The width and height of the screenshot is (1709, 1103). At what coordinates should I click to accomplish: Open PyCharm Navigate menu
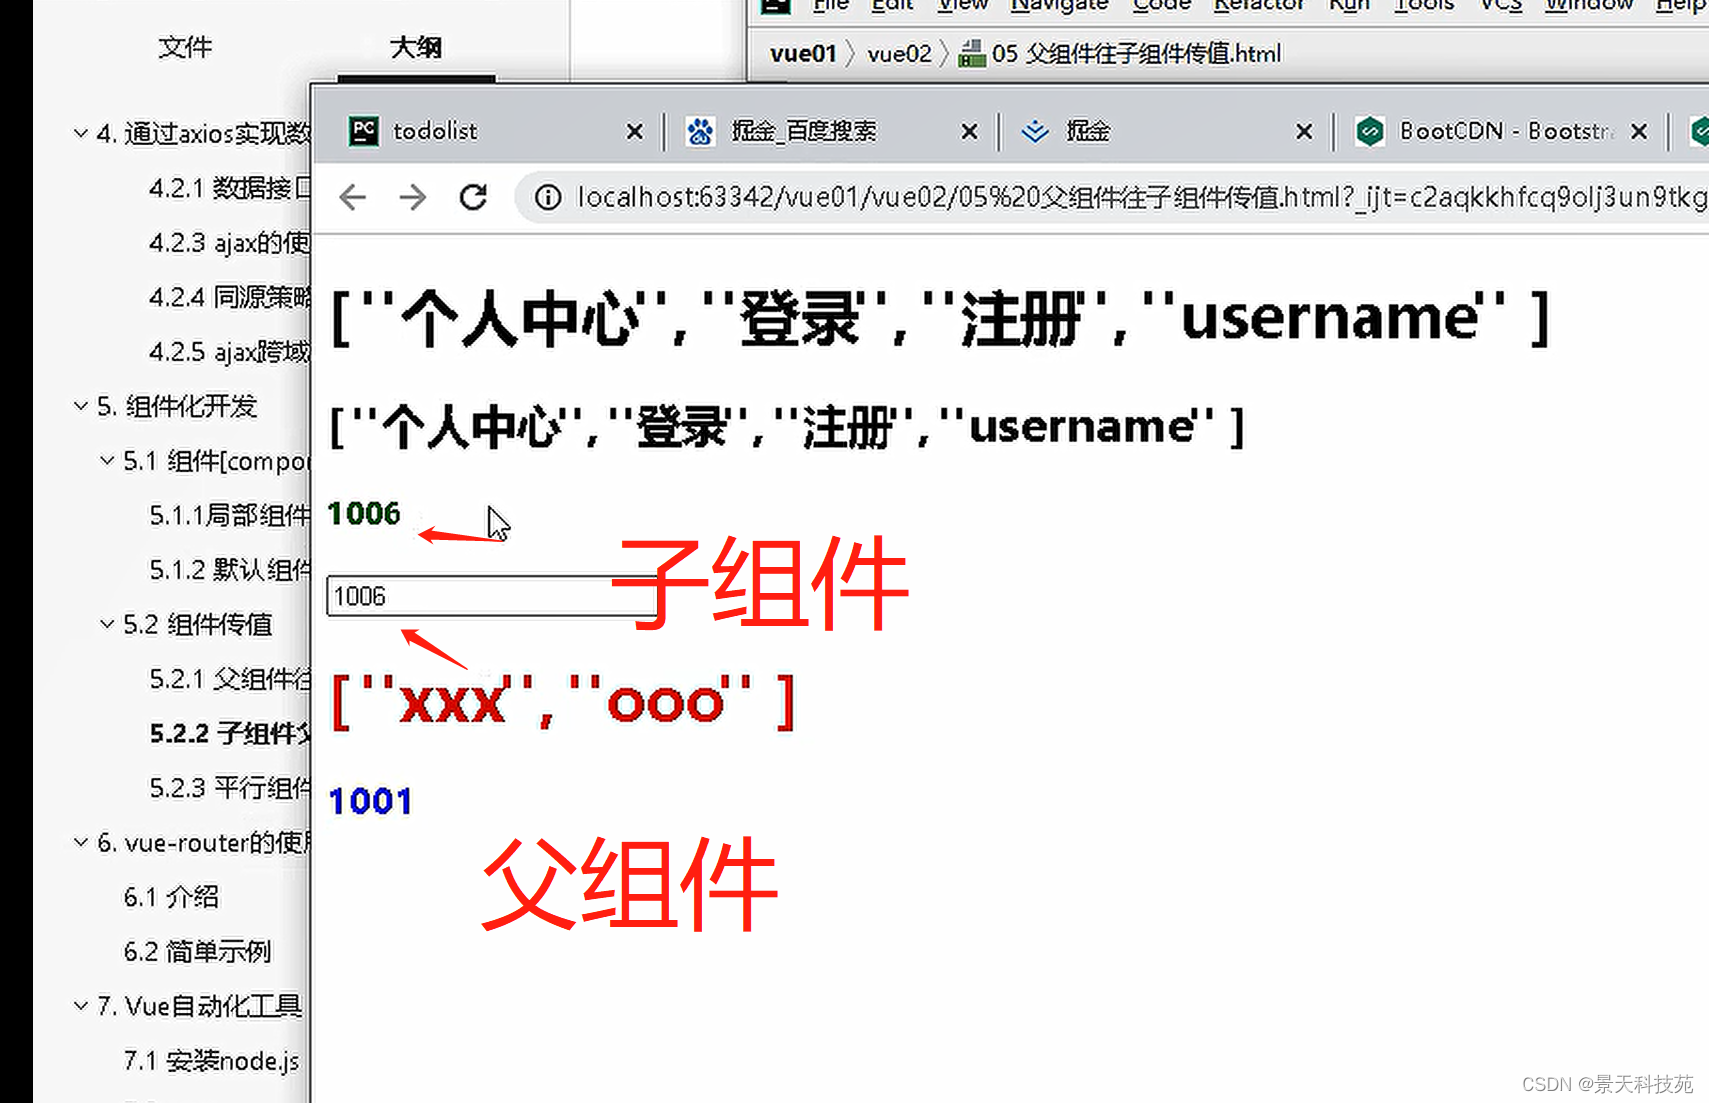click(x=1059, y=5)
